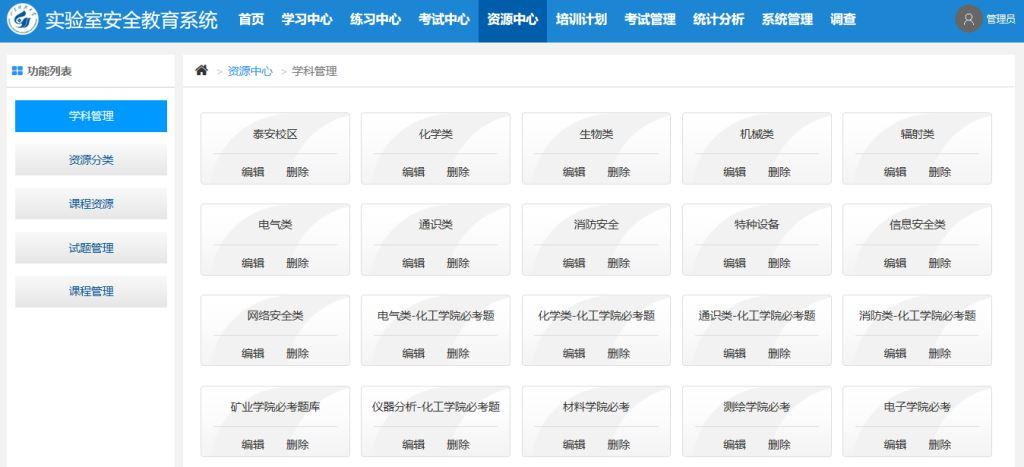The height and width of the screenshot is (467, 1024).
Task: Switch to 系统管理 in top navigation
Action: [787, 20]
